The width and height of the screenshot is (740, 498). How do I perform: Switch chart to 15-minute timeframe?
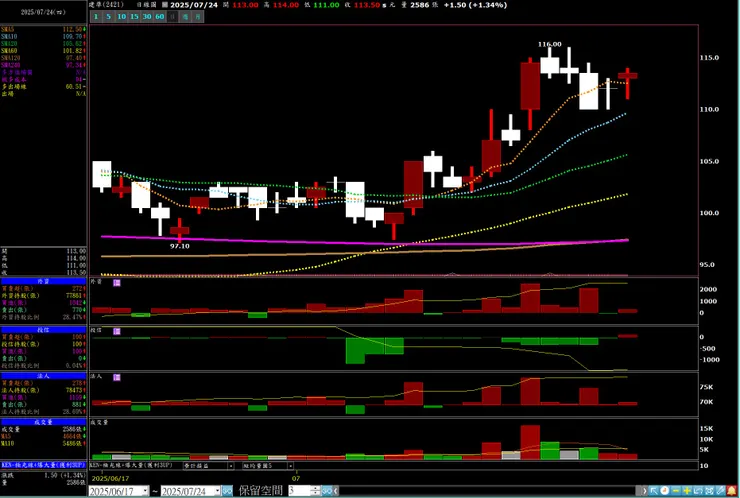pos(134,17)
